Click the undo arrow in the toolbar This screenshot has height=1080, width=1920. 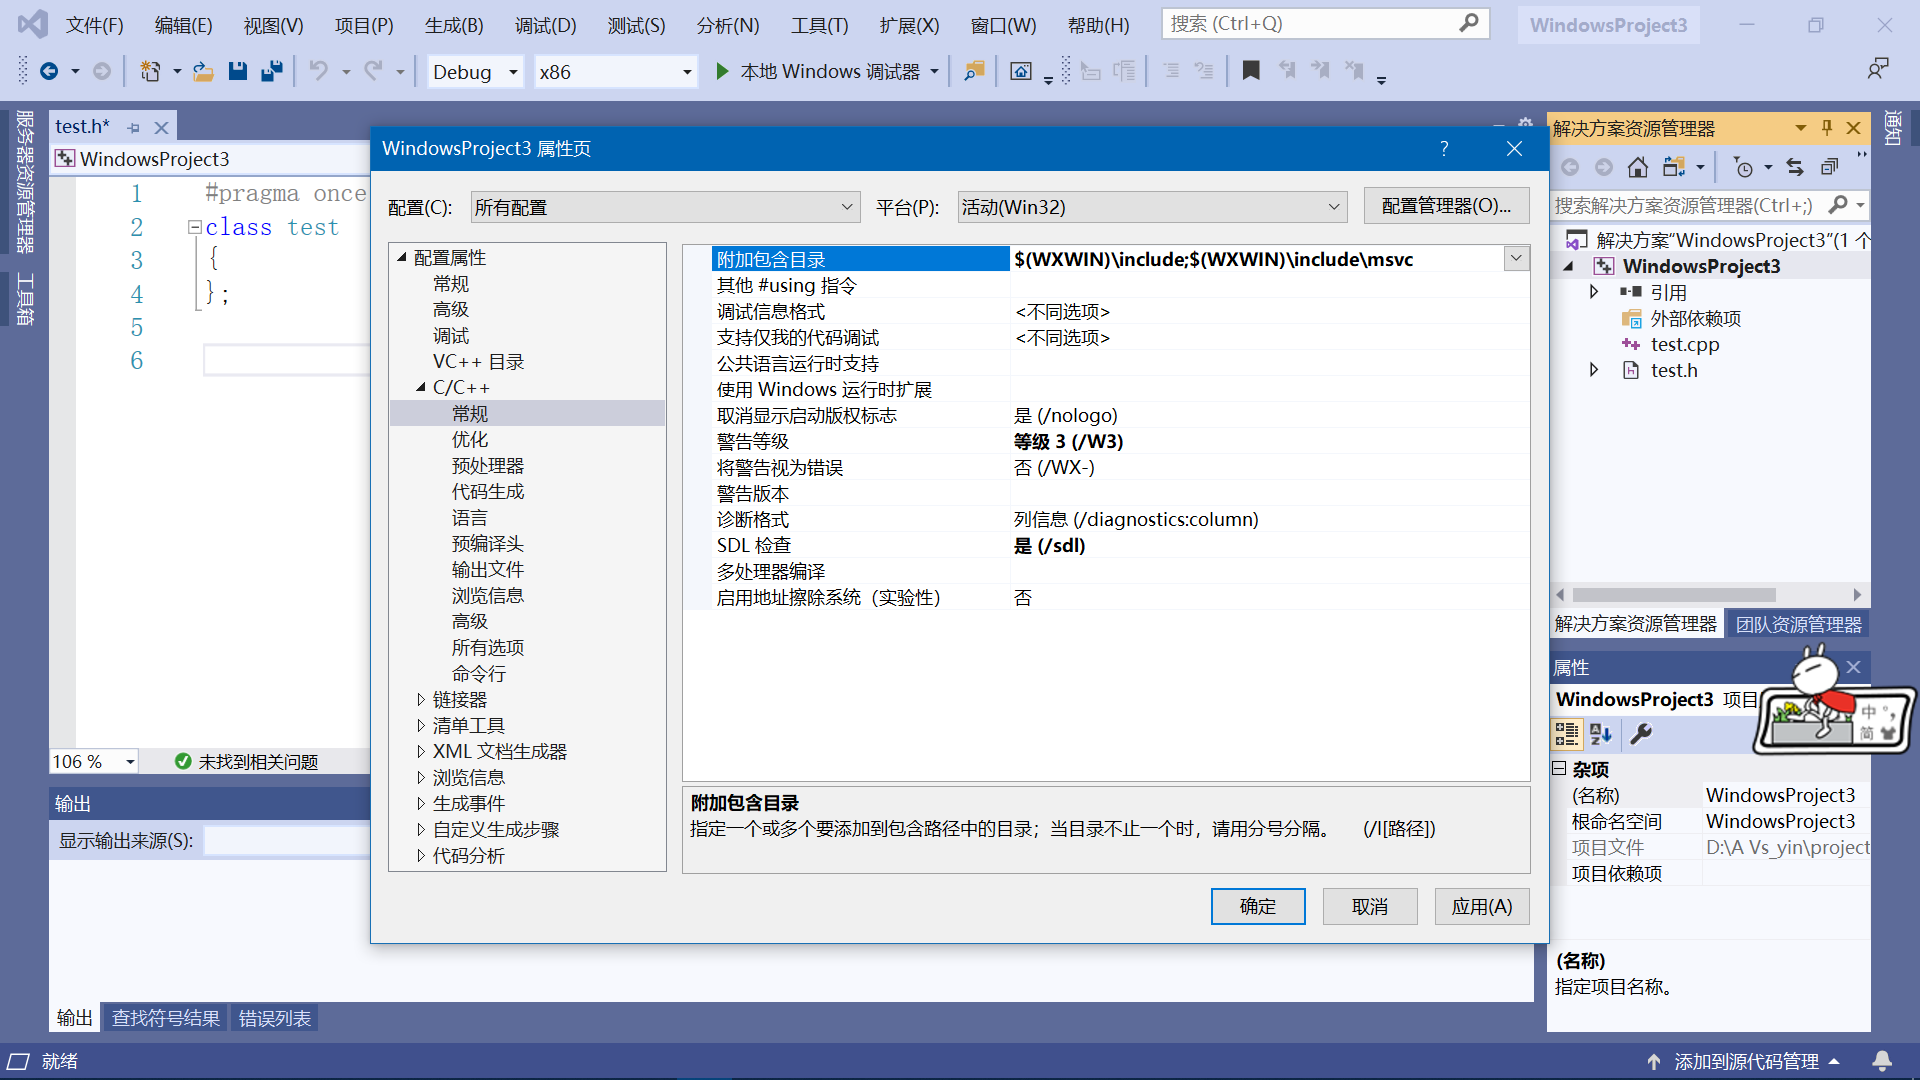pyautogui.click(x=318, y=71)
